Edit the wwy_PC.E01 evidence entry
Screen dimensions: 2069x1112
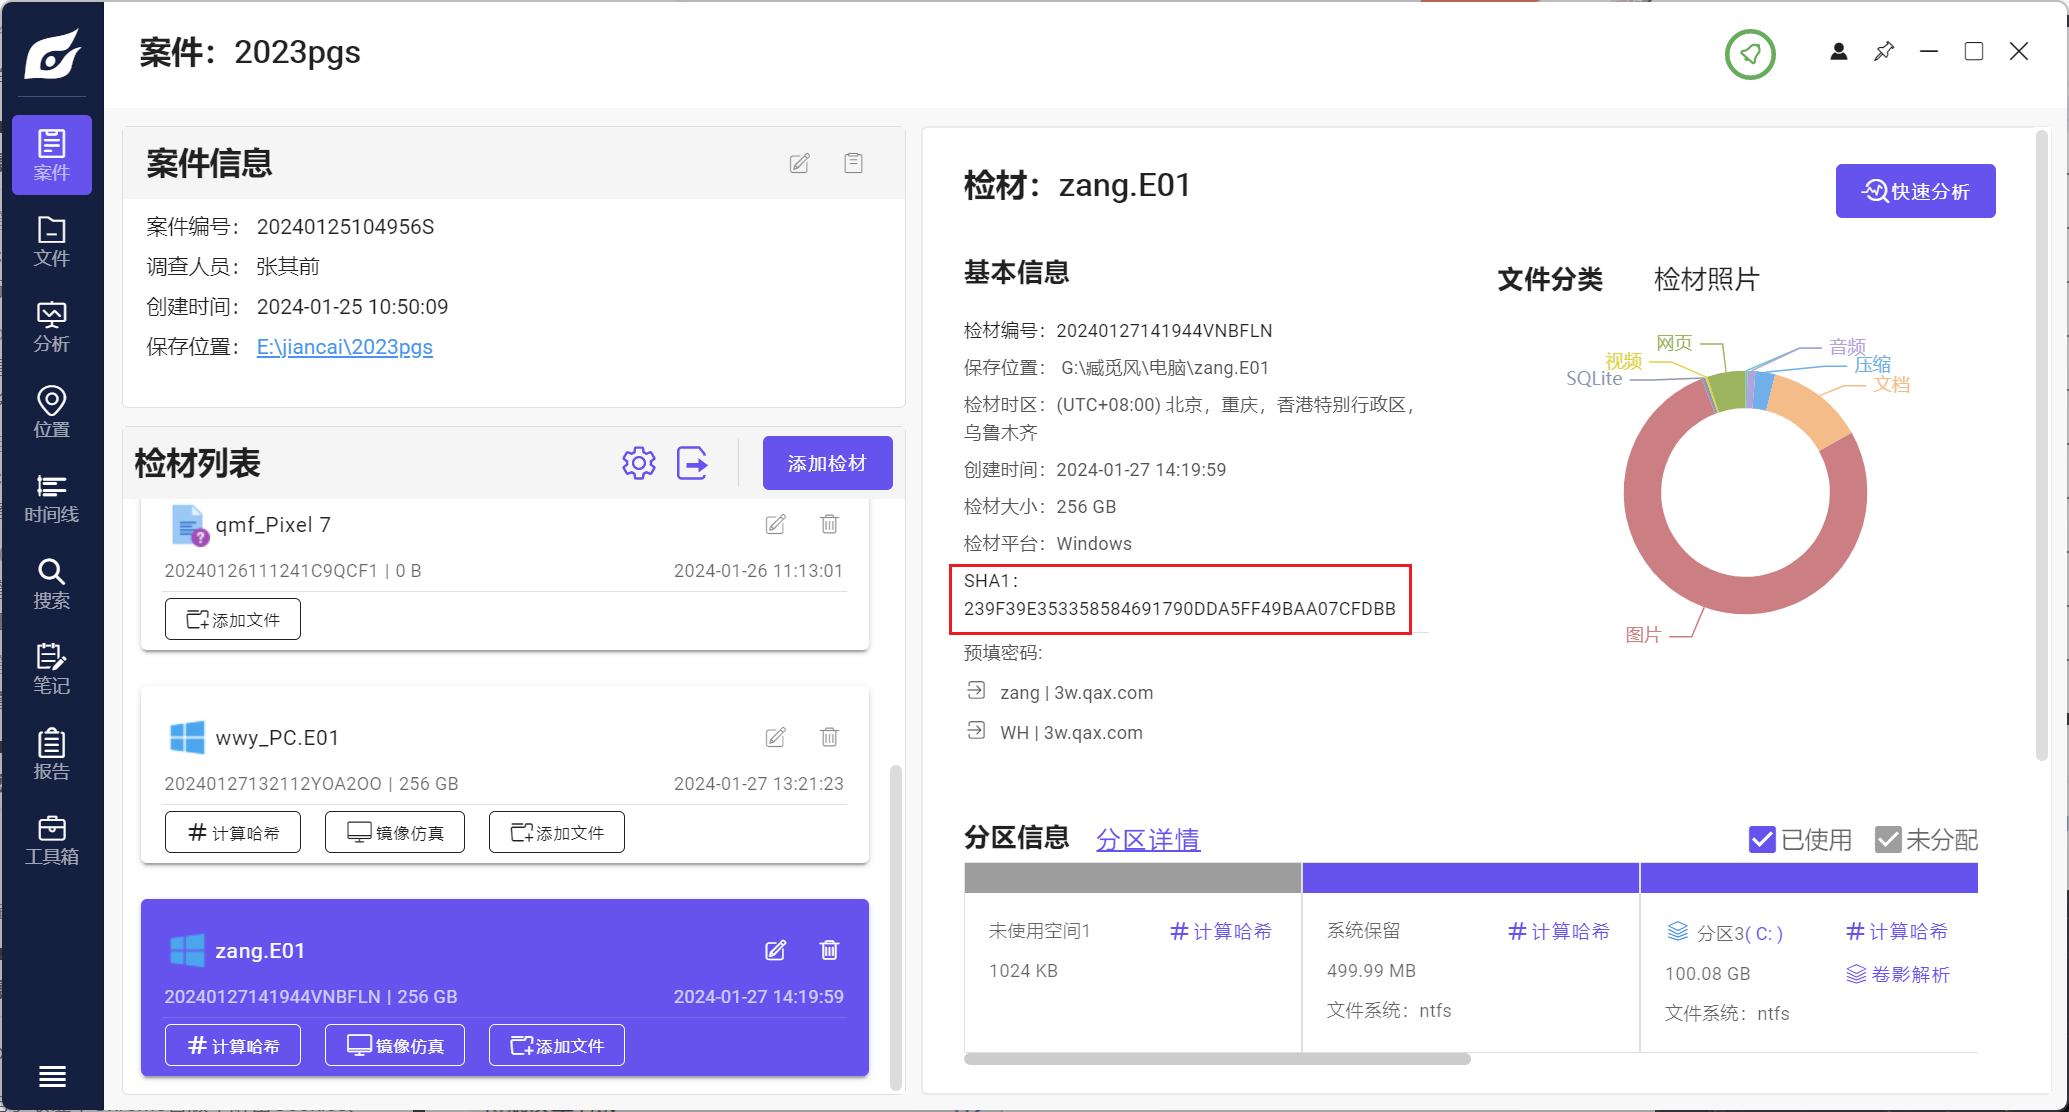[x=775, y=737]
